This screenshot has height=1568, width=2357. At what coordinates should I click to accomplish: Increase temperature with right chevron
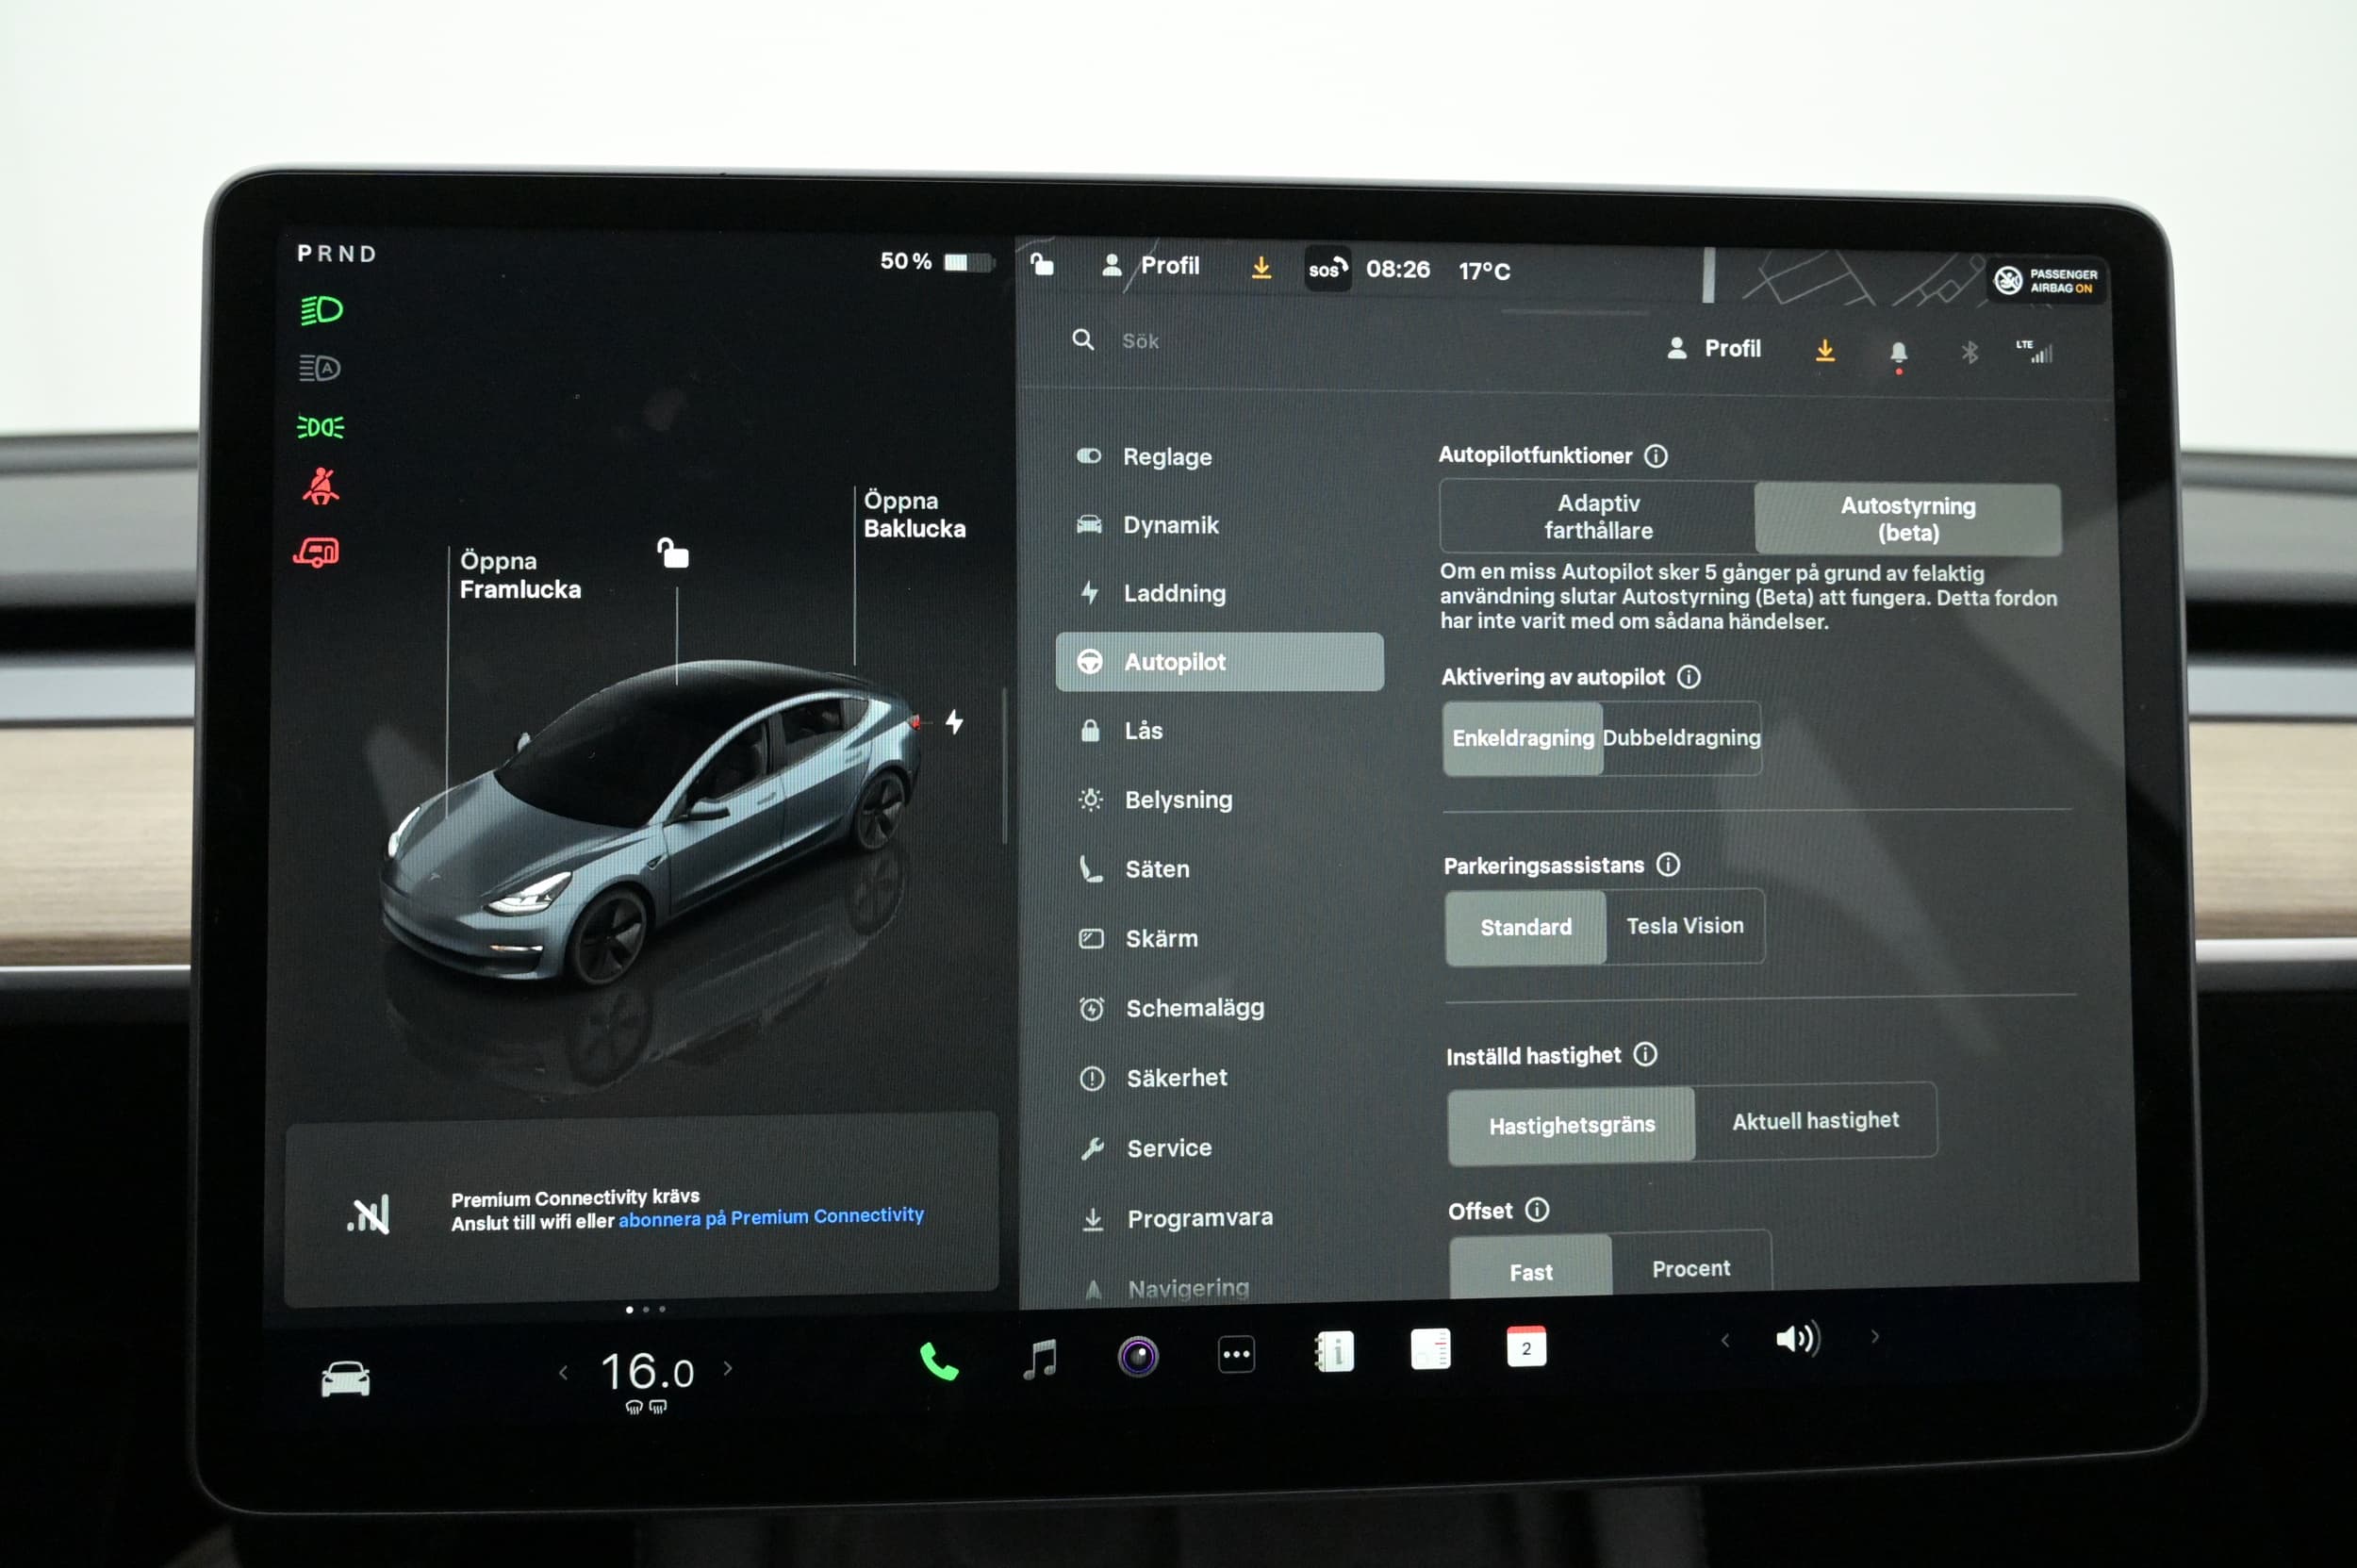[x=728, y=1368]
